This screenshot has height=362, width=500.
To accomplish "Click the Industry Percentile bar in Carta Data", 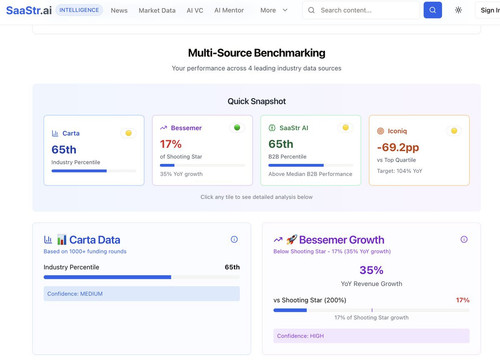I will (142, 277).
